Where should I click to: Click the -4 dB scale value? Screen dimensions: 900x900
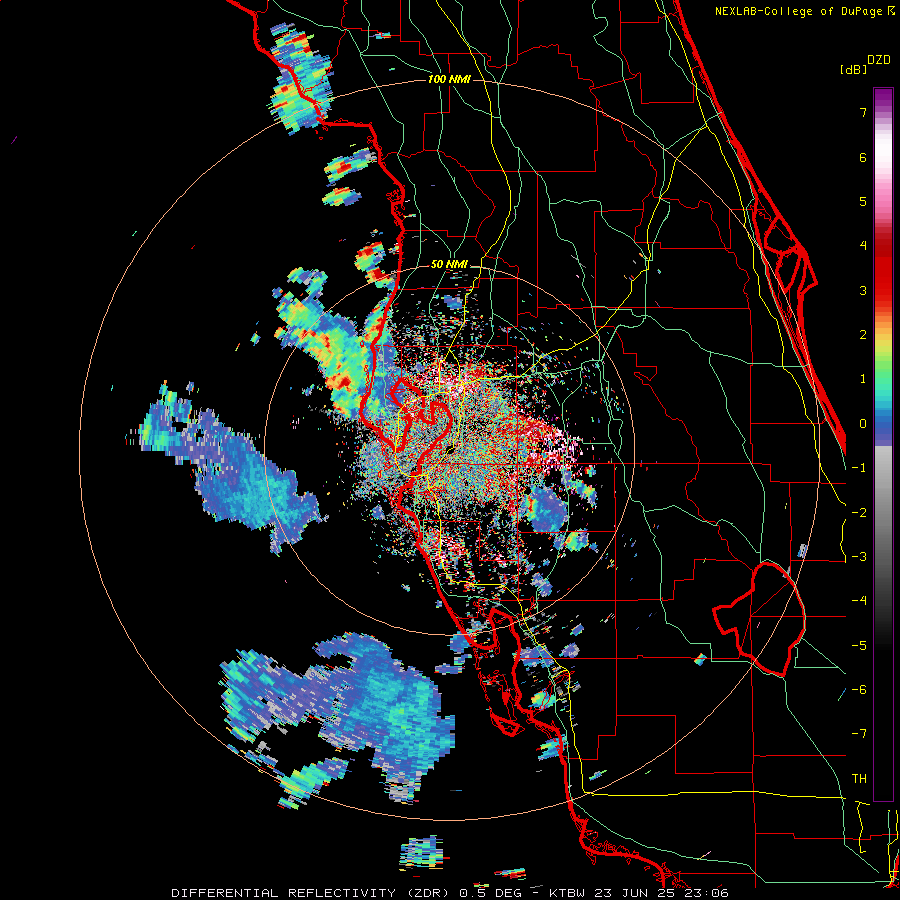point(859,601)
